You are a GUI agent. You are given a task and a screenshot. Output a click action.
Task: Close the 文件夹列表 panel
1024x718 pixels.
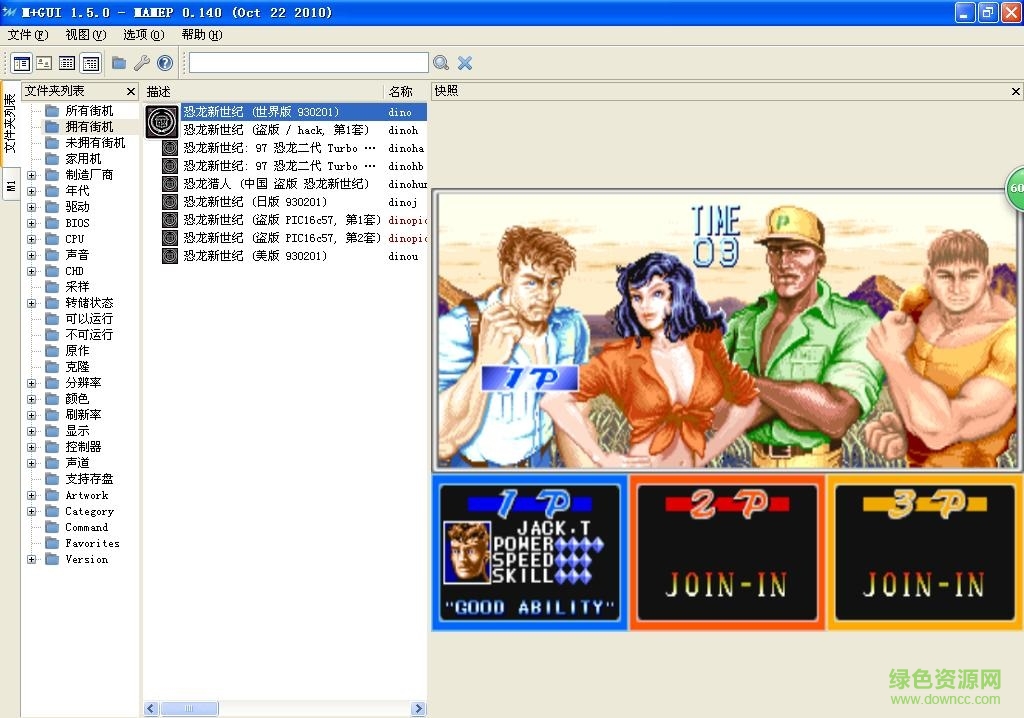(x=131, y=92)
